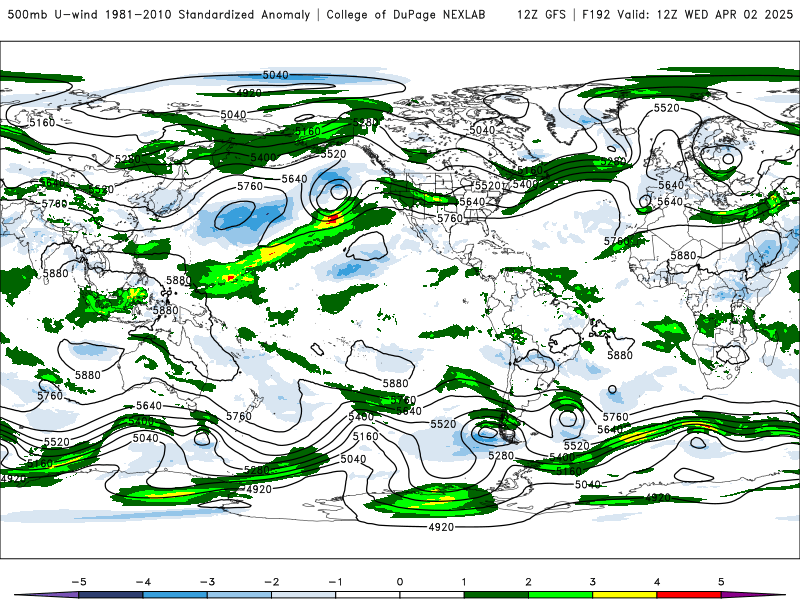
Task: Click the dark green 1 to 2 colorbar segment
Action: pos(496,595)
